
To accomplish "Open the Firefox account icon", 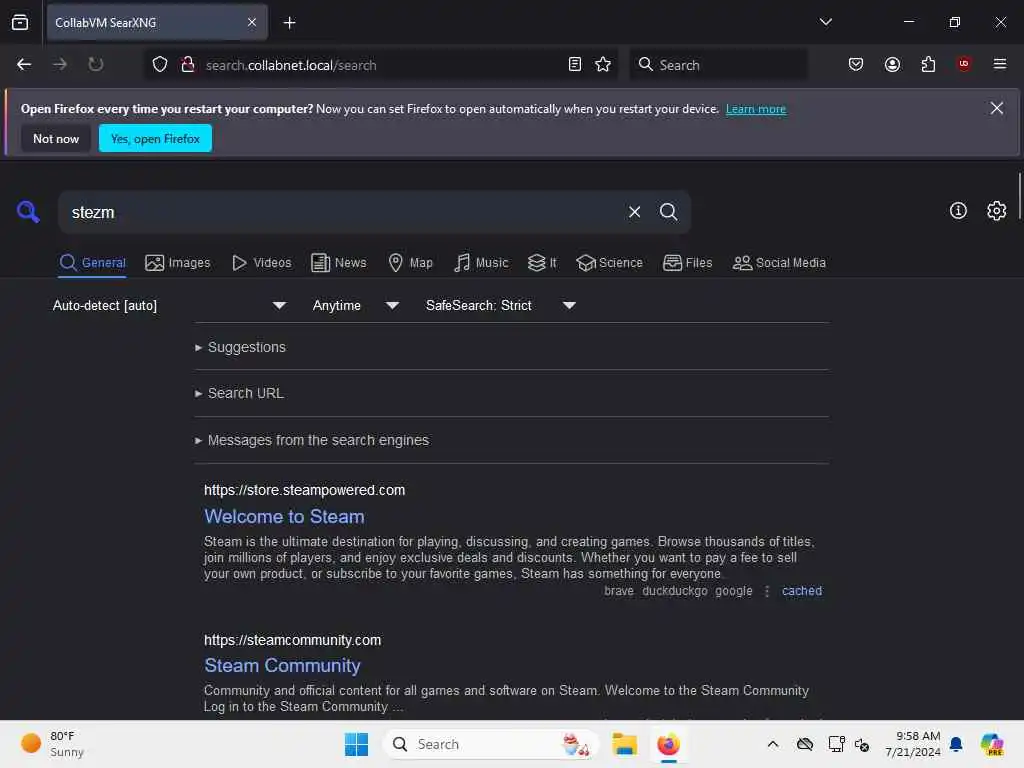I will [x=892, y=65].
